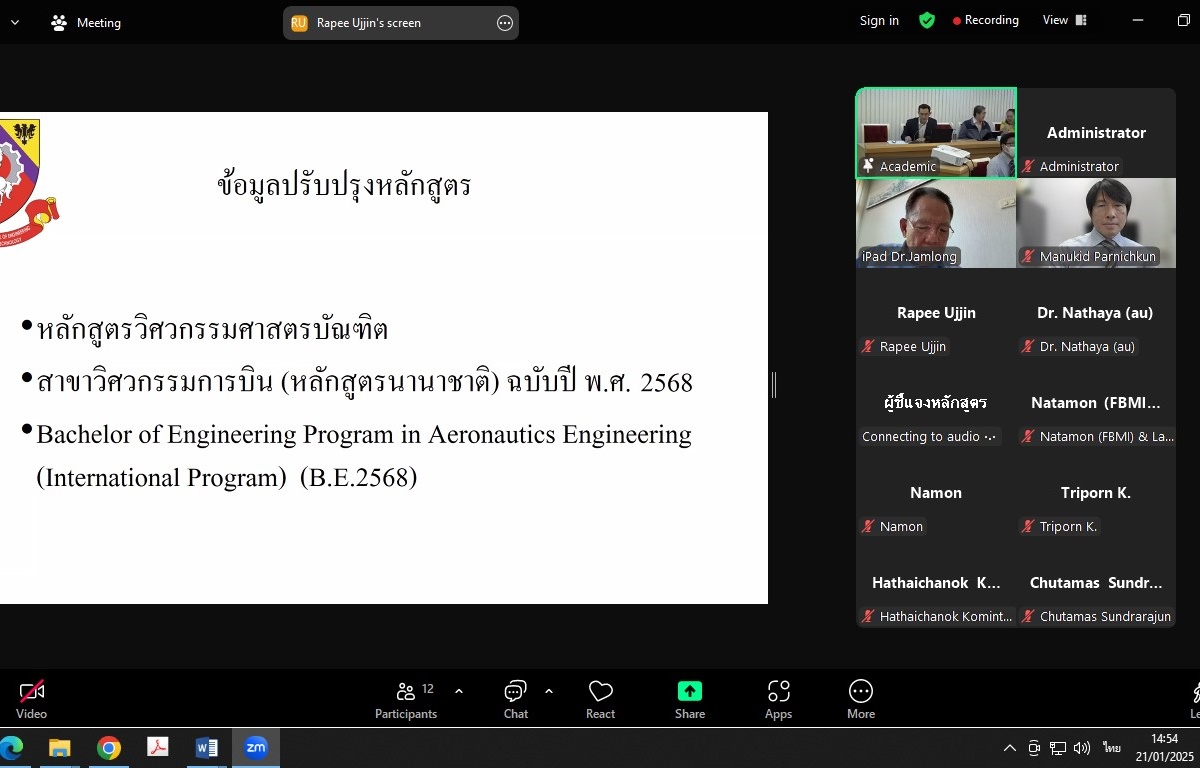Open the Apps button in toolbar
This screenshot has height=768, width=1200.
tap(778, 699)
